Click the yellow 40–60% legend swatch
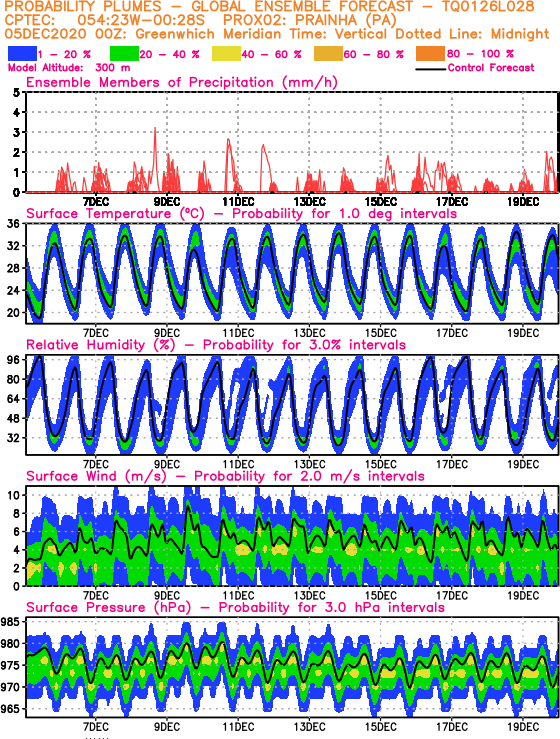The image size is (560, 739). pyautogui.click(x=226, y=54)
